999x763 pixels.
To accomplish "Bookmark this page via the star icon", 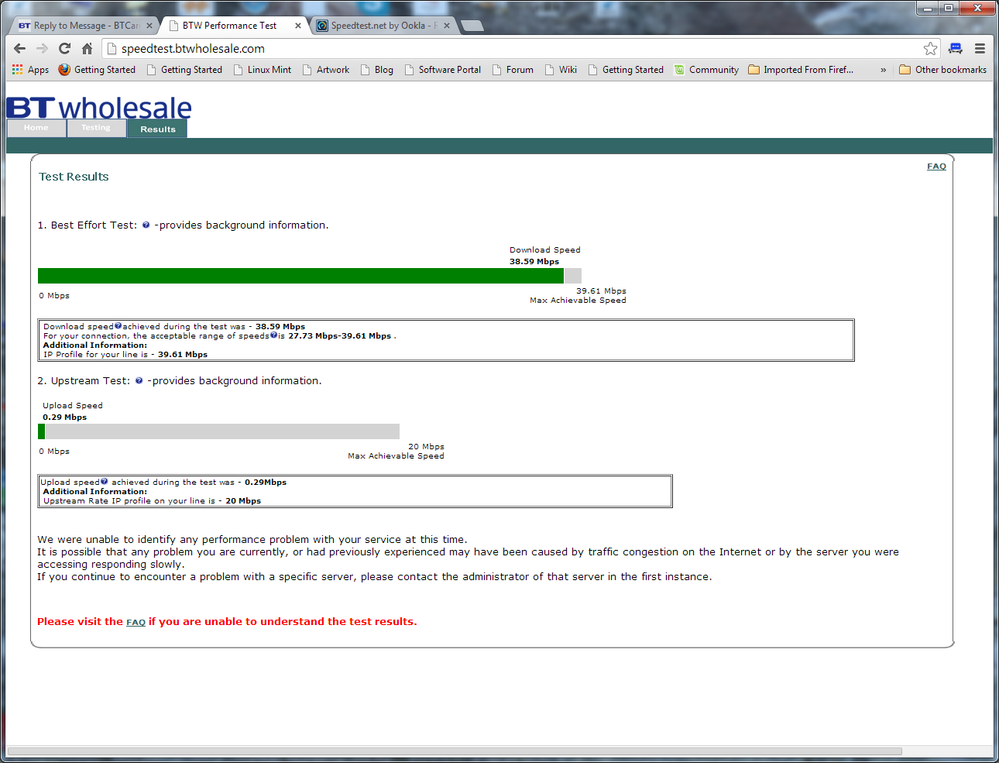I will 930,47.
